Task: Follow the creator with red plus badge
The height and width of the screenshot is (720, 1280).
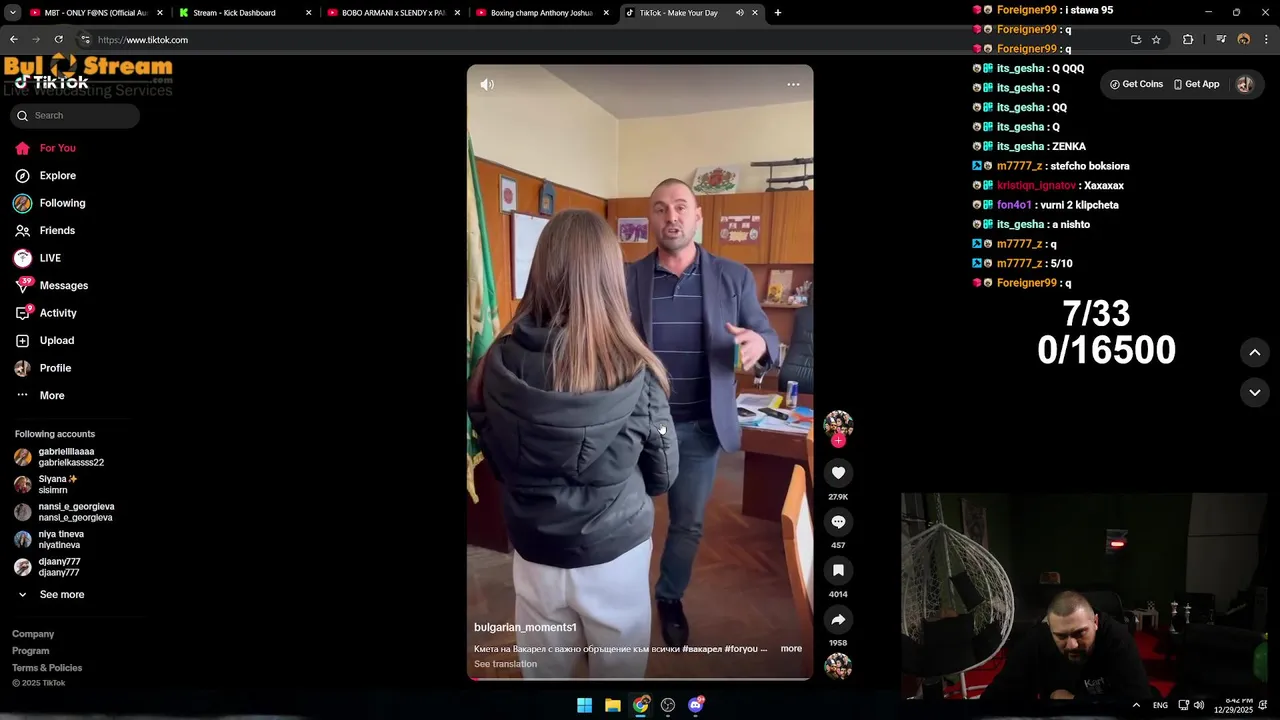Action: coord(838,441)
